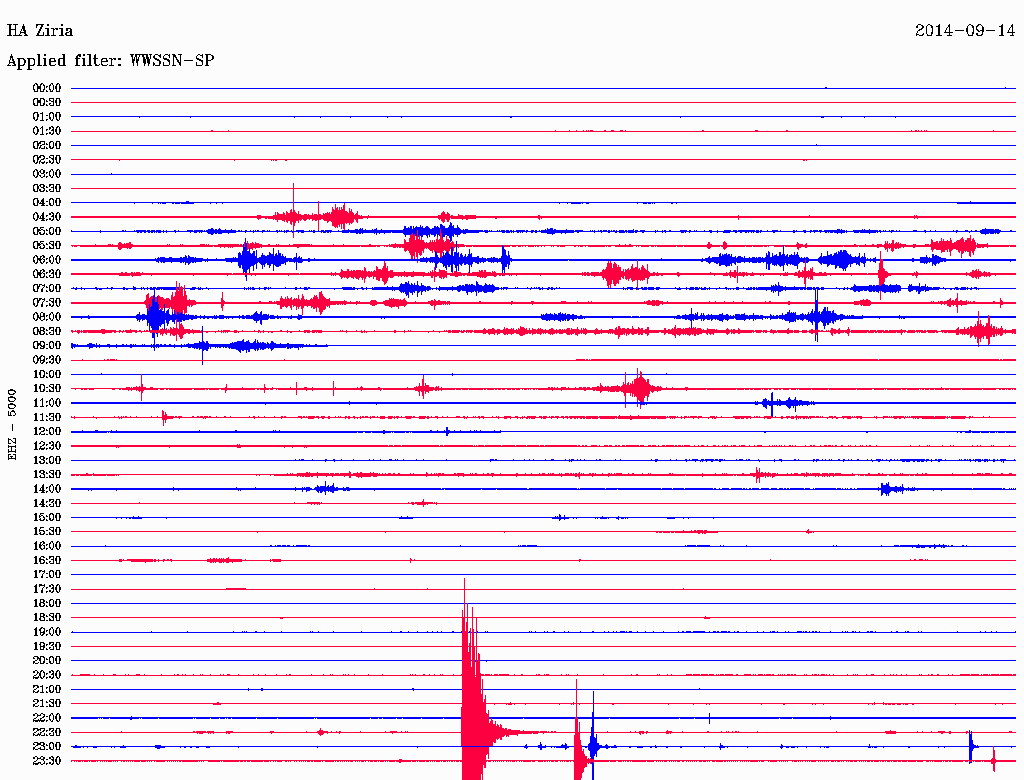Select the 11:00 time label
The height and width of the screenshot is (780, 1024).
(x=47, y=403)
